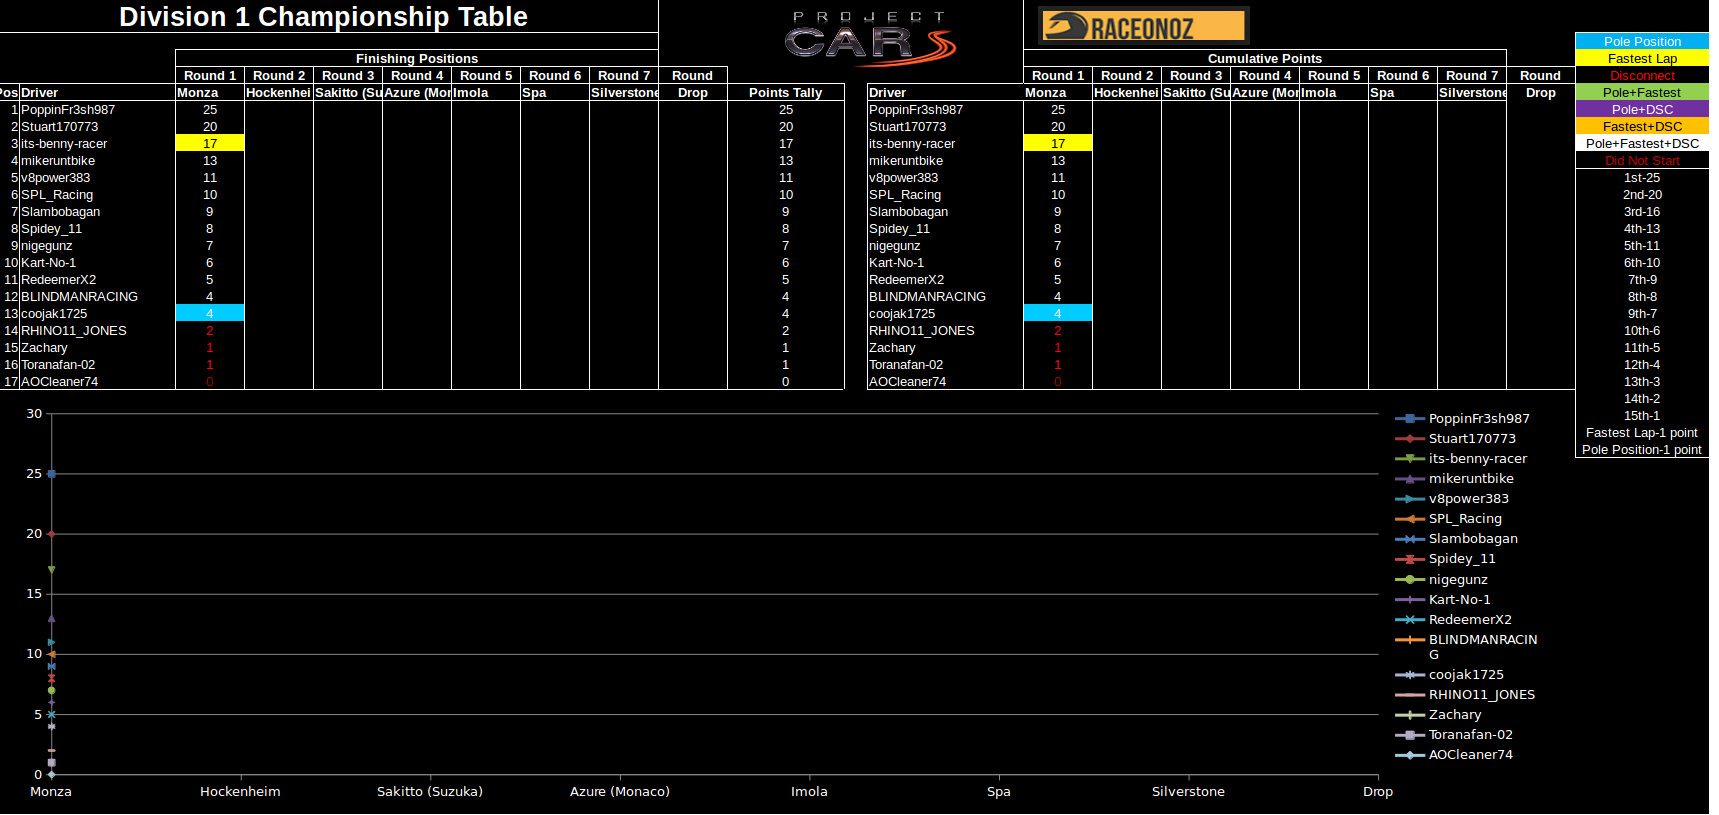Click the red 'Did Not Start' legend cell
Image resolution: width=1719 pixels, height=815 pixels.
click(x=1642, y=160)
